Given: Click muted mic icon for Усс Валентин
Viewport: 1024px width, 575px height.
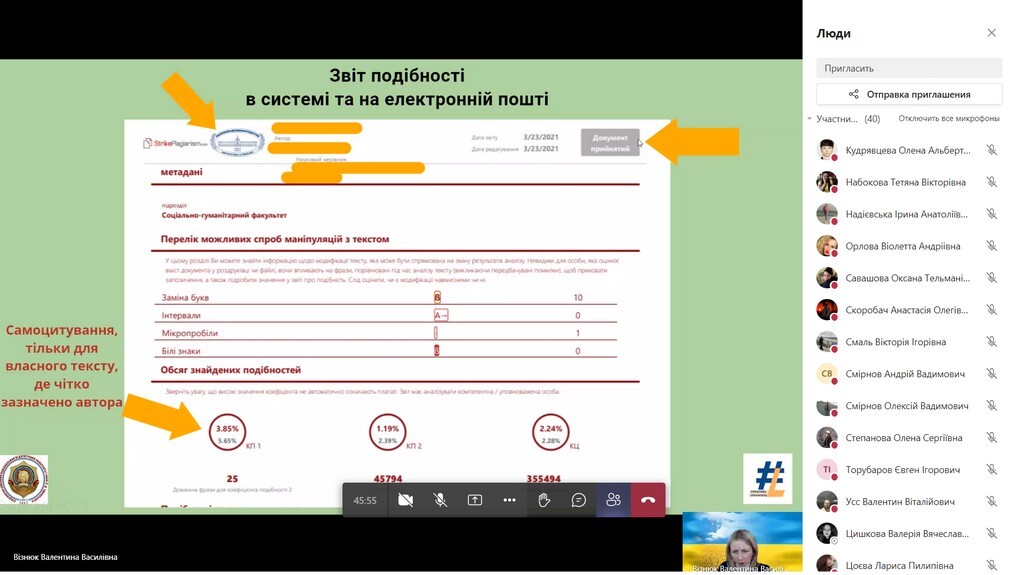Looking at the screenshot, I should pos(991,502).
